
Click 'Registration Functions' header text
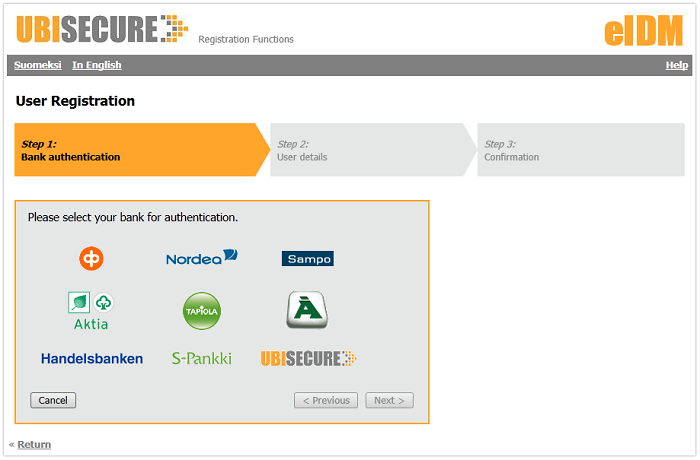coord(246,39)
